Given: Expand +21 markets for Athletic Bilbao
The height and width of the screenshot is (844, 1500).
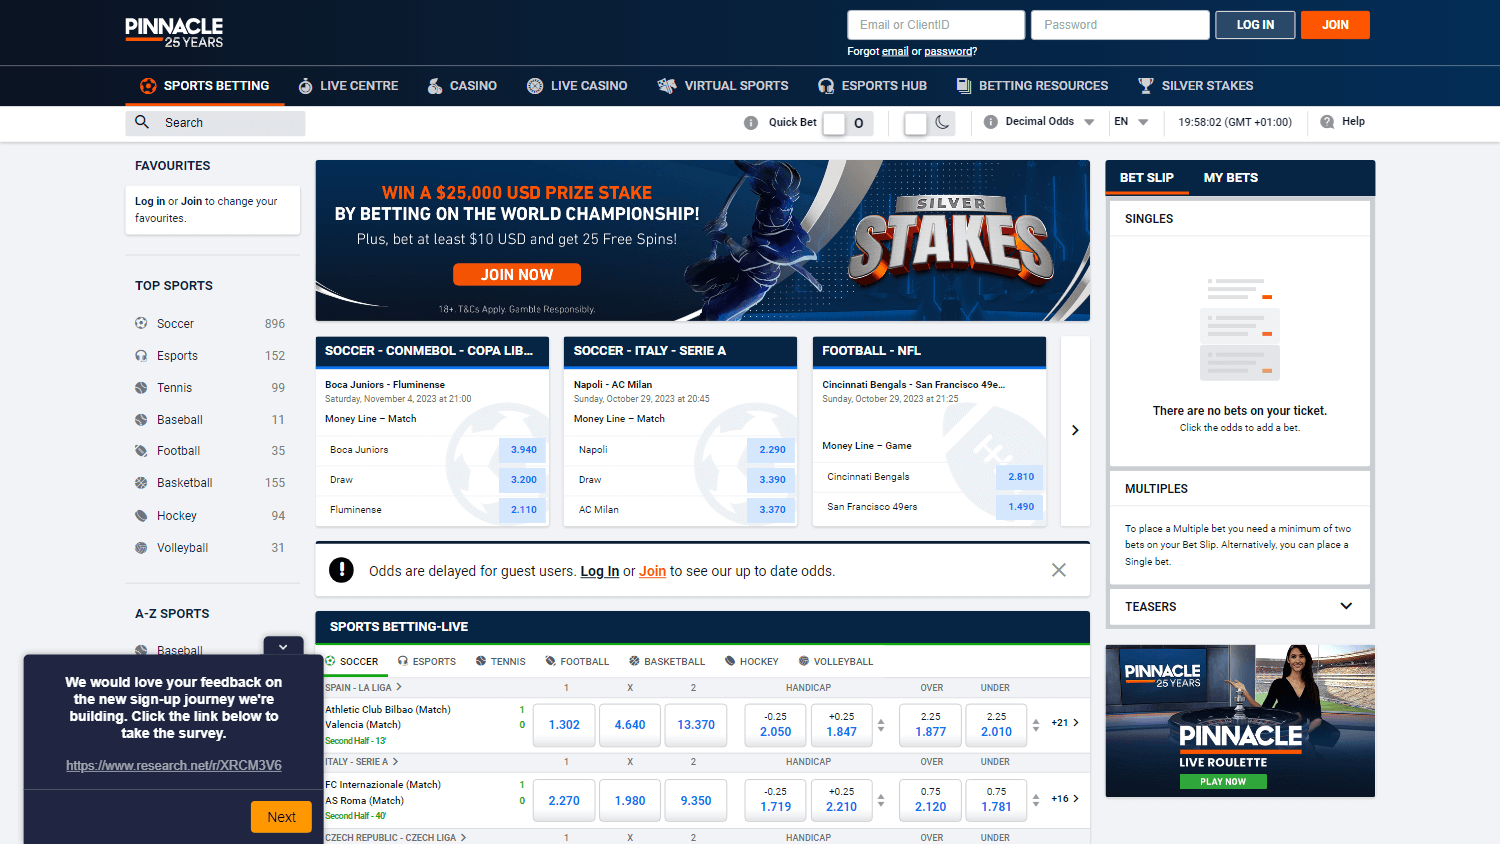Looking at the screenshot, I should coord(1065,722).
